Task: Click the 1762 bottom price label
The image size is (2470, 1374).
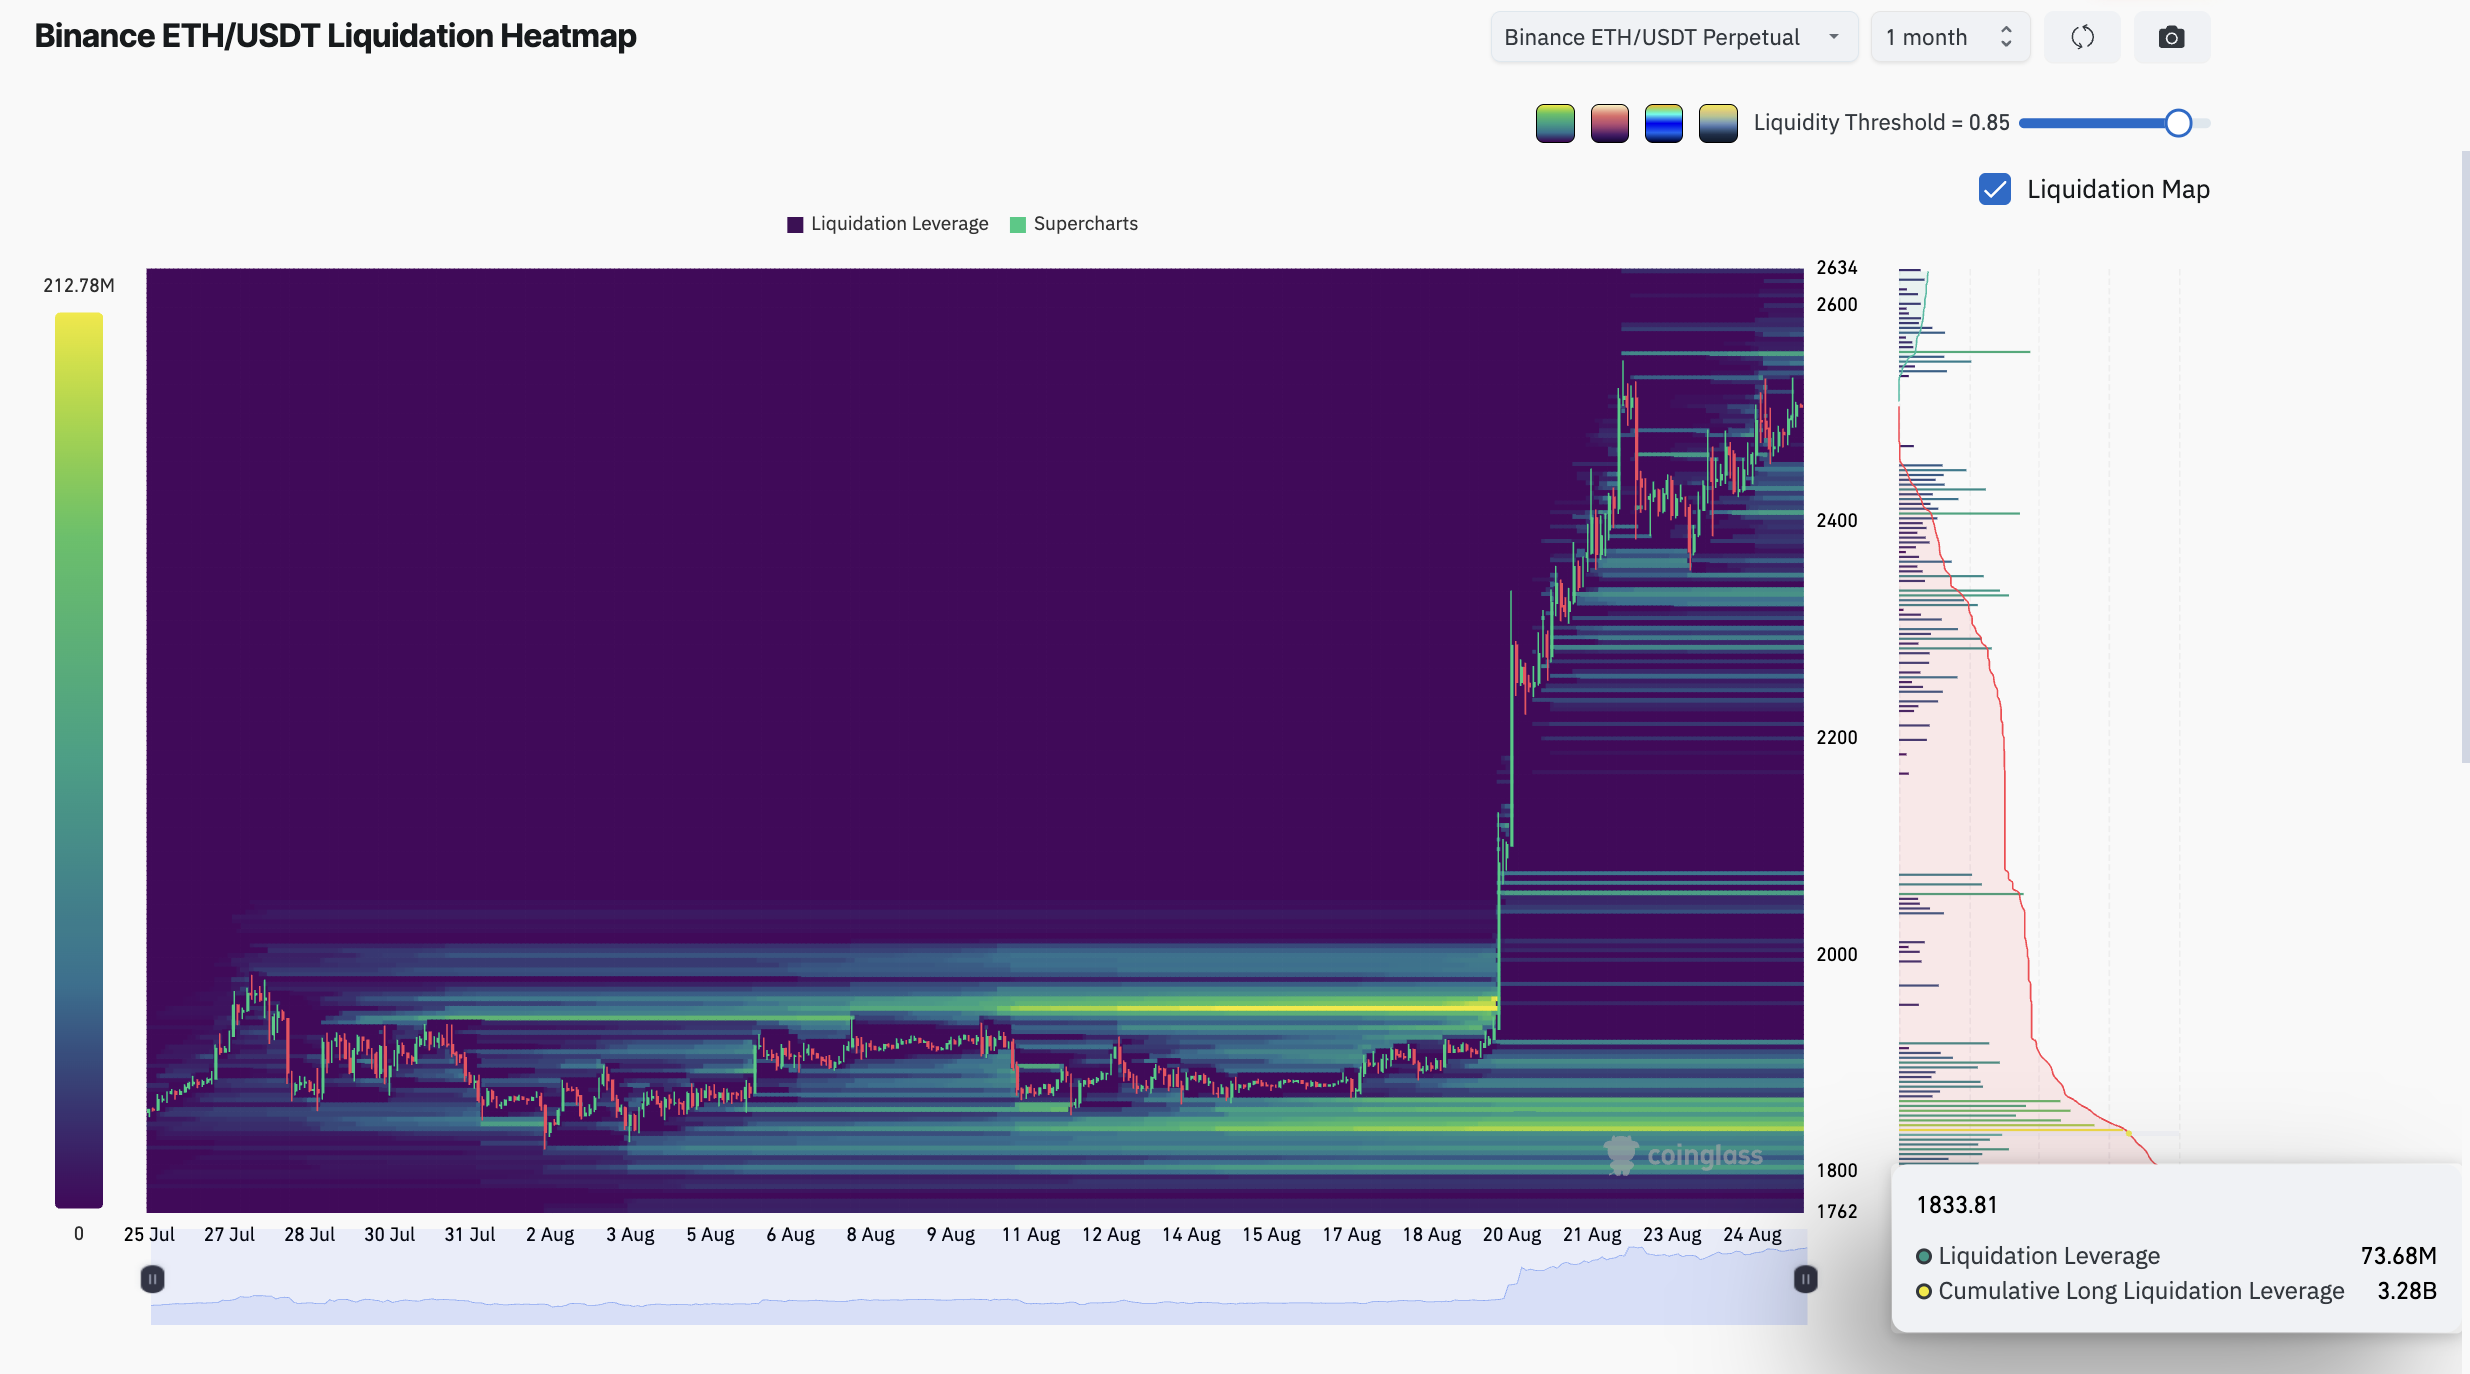Action: [x=1837, y=1212]
